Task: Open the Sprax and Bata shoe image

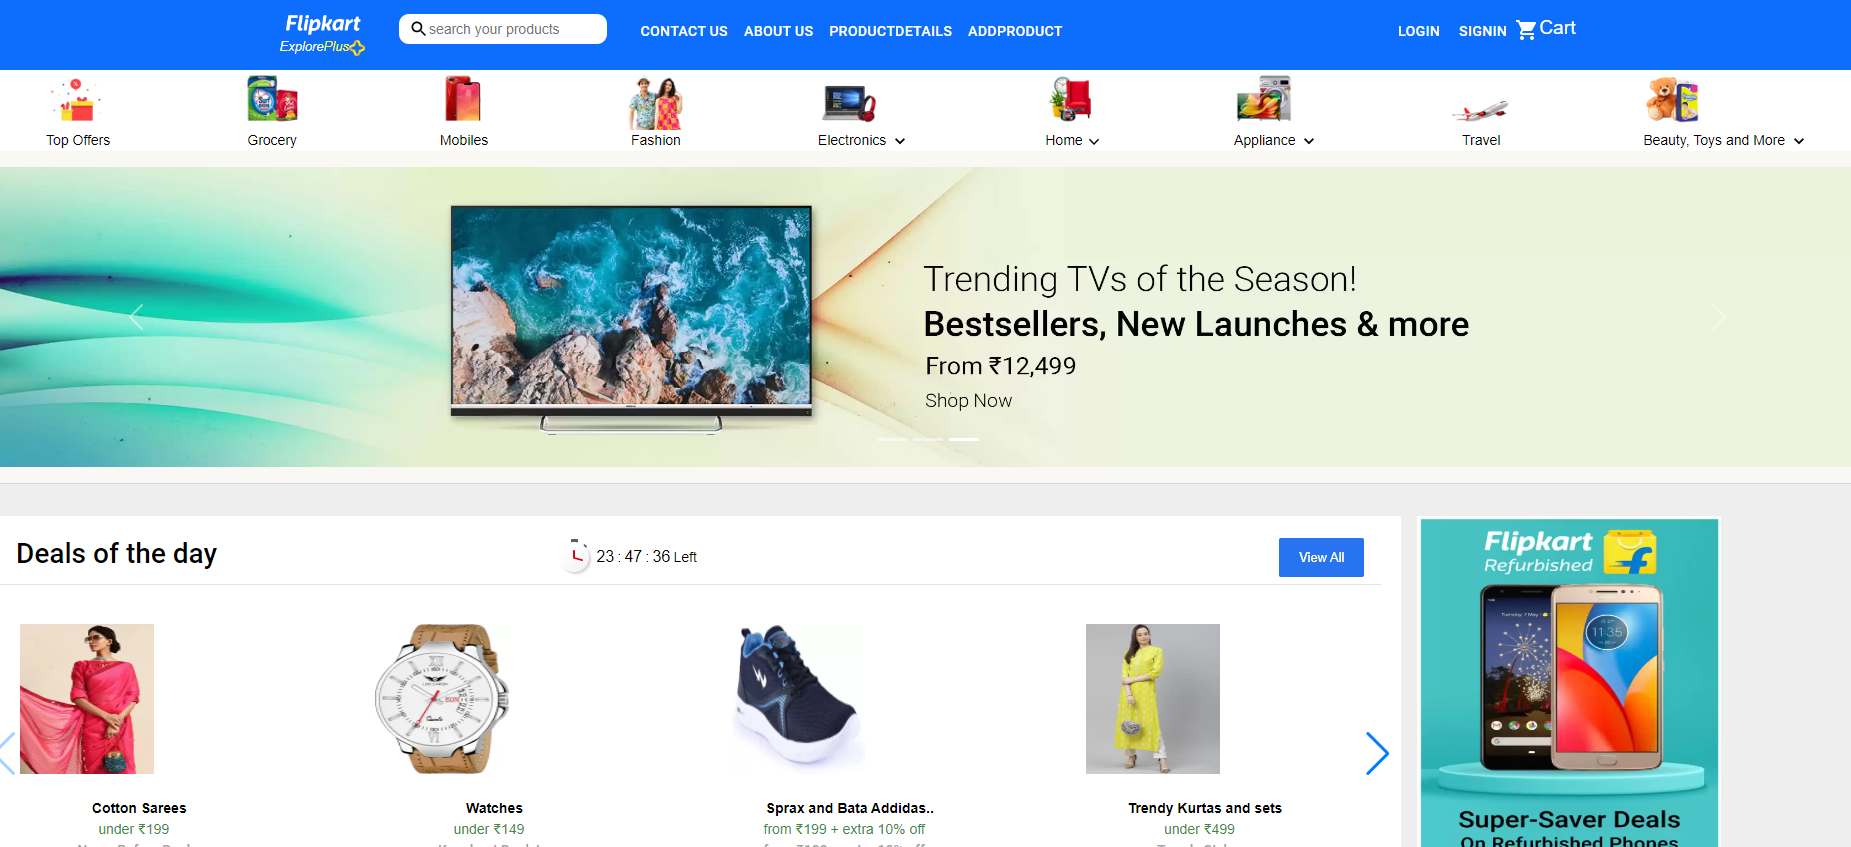Action: coord(797,699)
